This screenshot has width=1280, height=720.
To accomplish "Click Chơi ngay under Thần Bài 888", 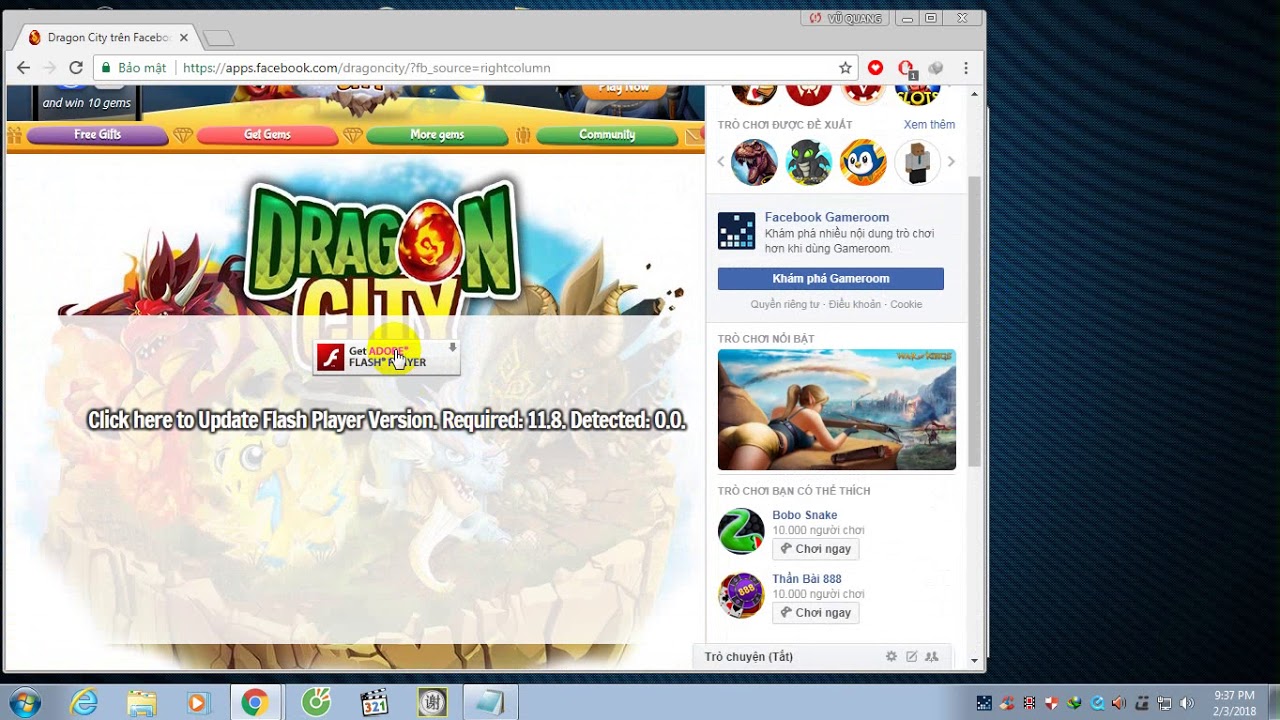I will pos(816,613).
